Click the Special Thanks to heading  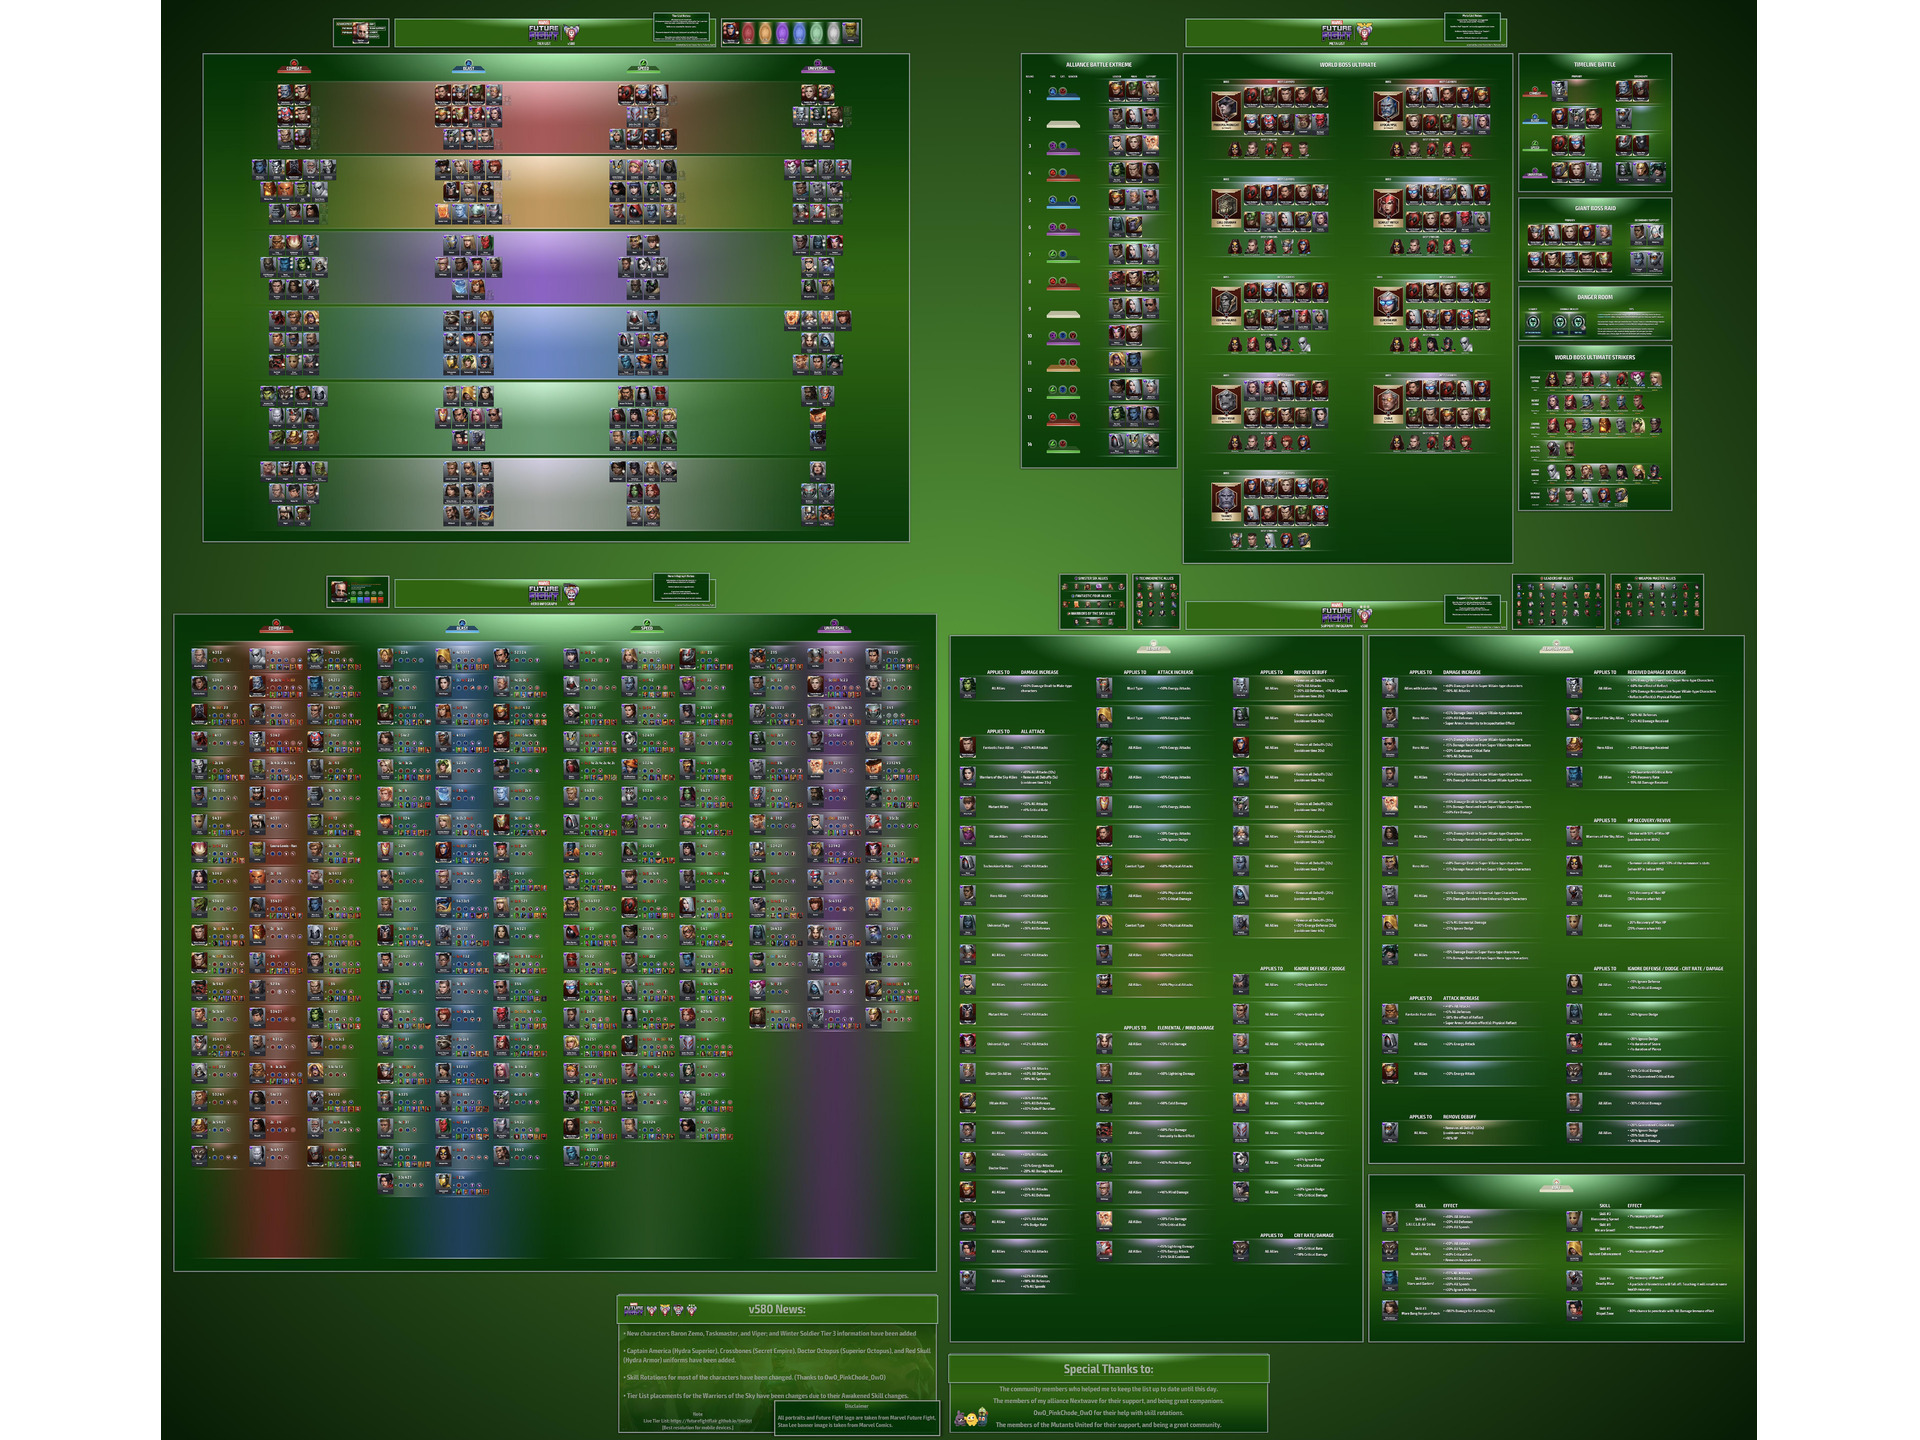click(x=1108, y=1369)
